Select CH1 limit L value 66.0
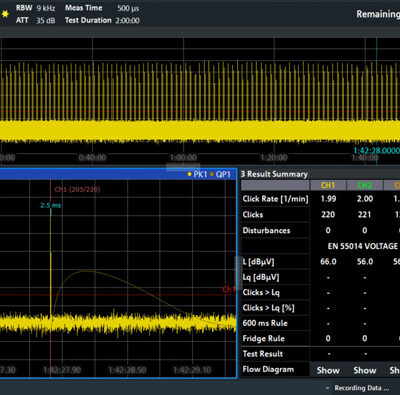This screenshot has height=395, width=400. pyautogui.click(x=328, y=262)
